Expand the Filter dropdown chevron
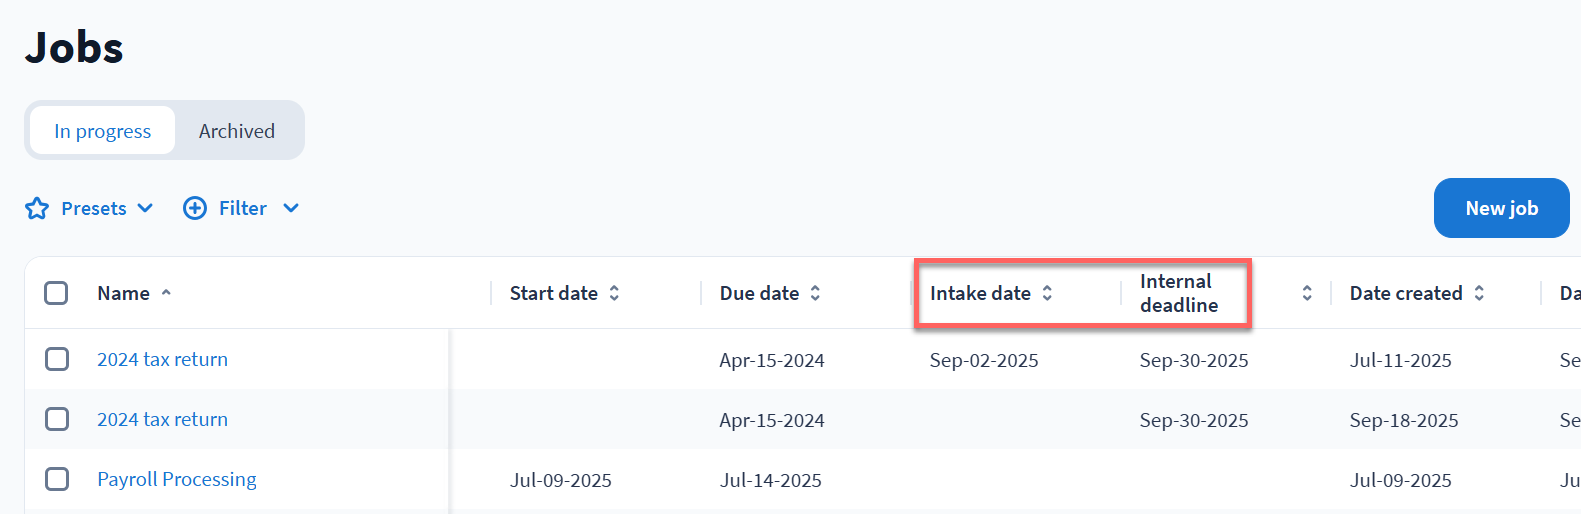This screenshot has width=1581, height=514. pos(291,208)
